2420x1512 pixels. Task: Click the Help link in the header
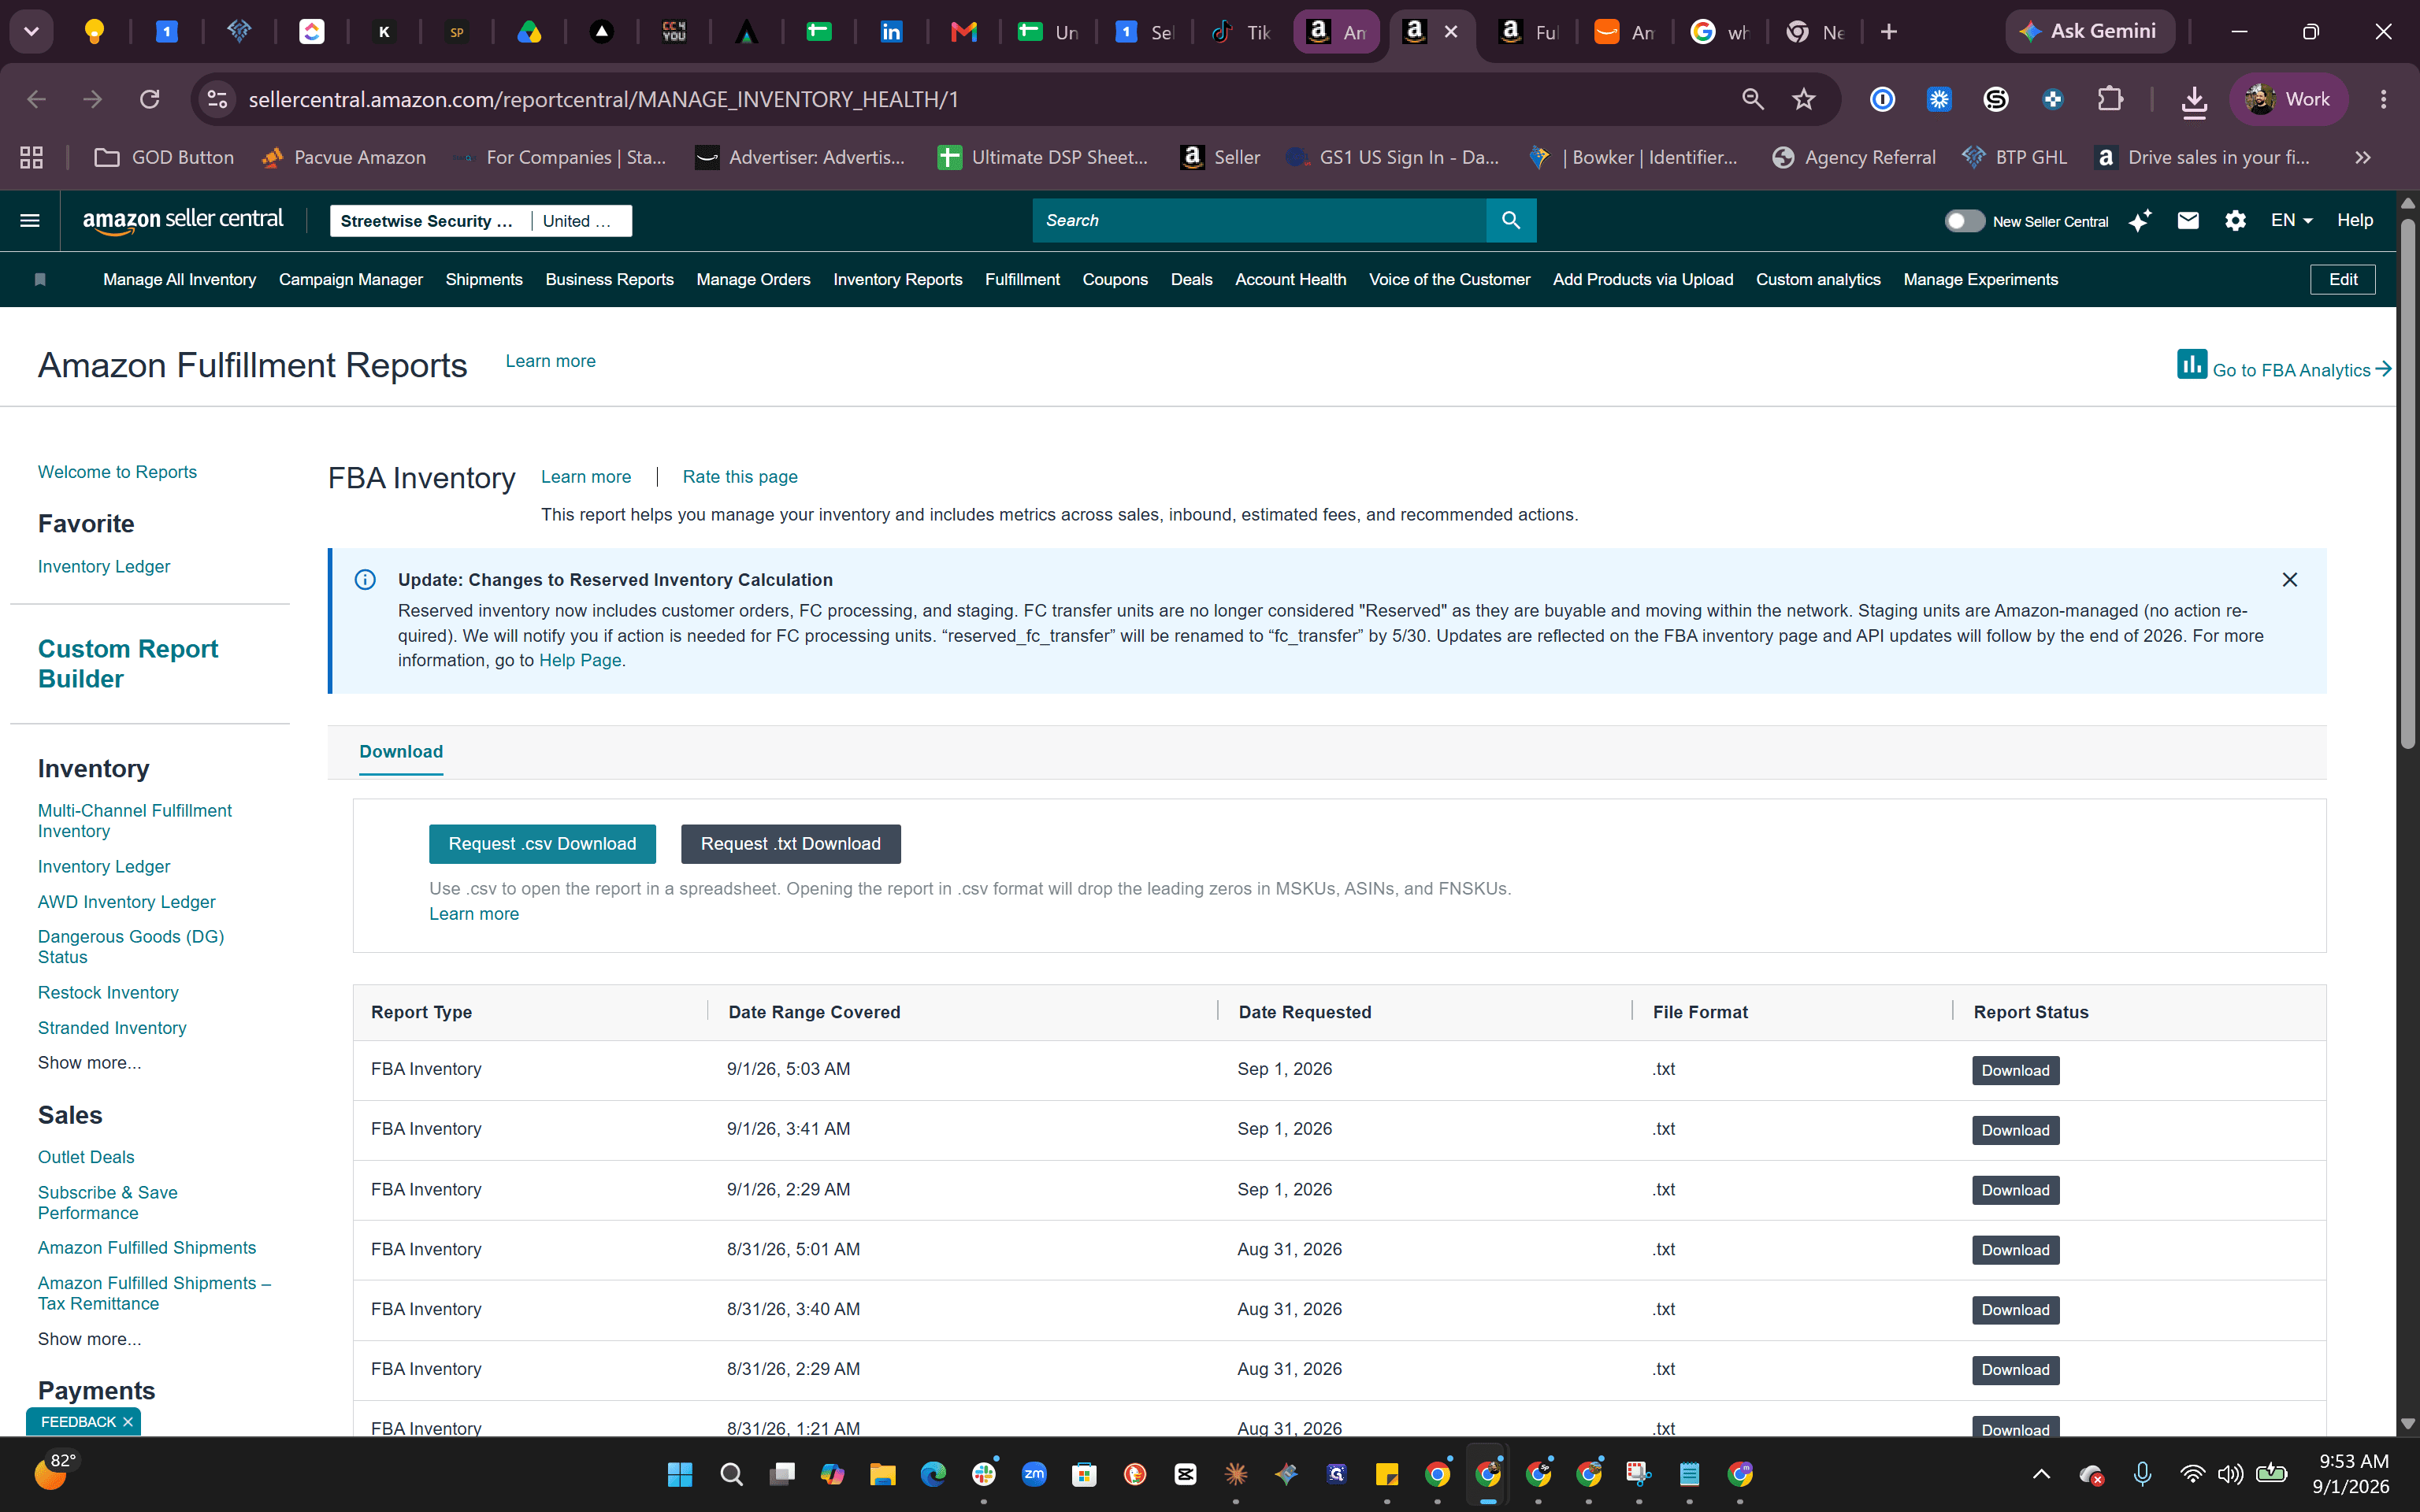(2355, 220)
